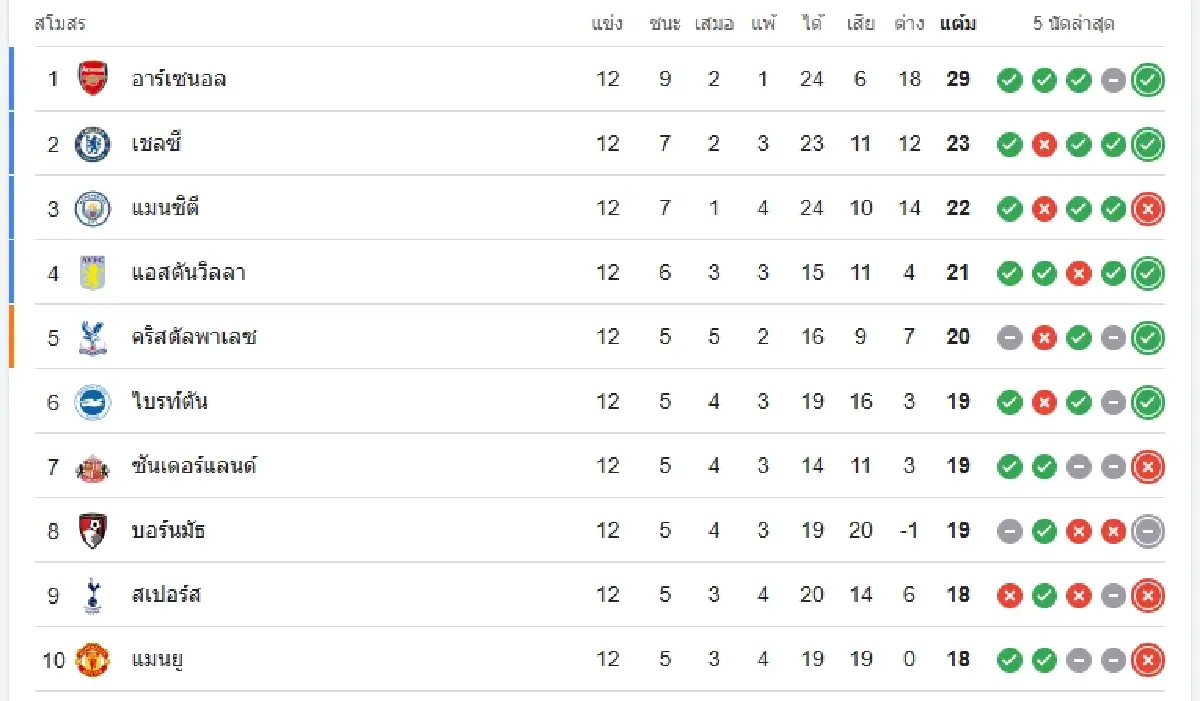Select the แต้ม points column header
This screenshot has width=1200, height=701.
(958, 23)
